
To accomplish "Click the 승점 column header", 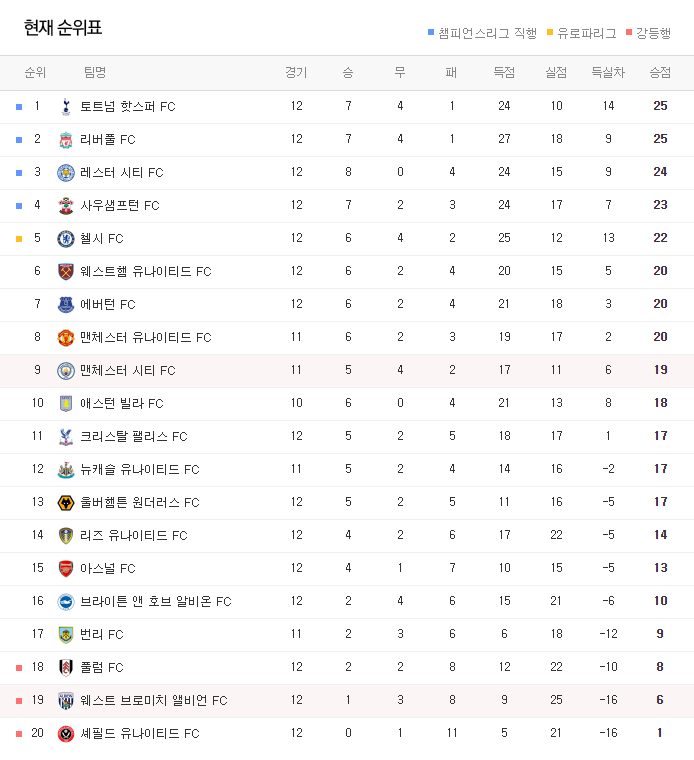I will click(x=660, y=73).
